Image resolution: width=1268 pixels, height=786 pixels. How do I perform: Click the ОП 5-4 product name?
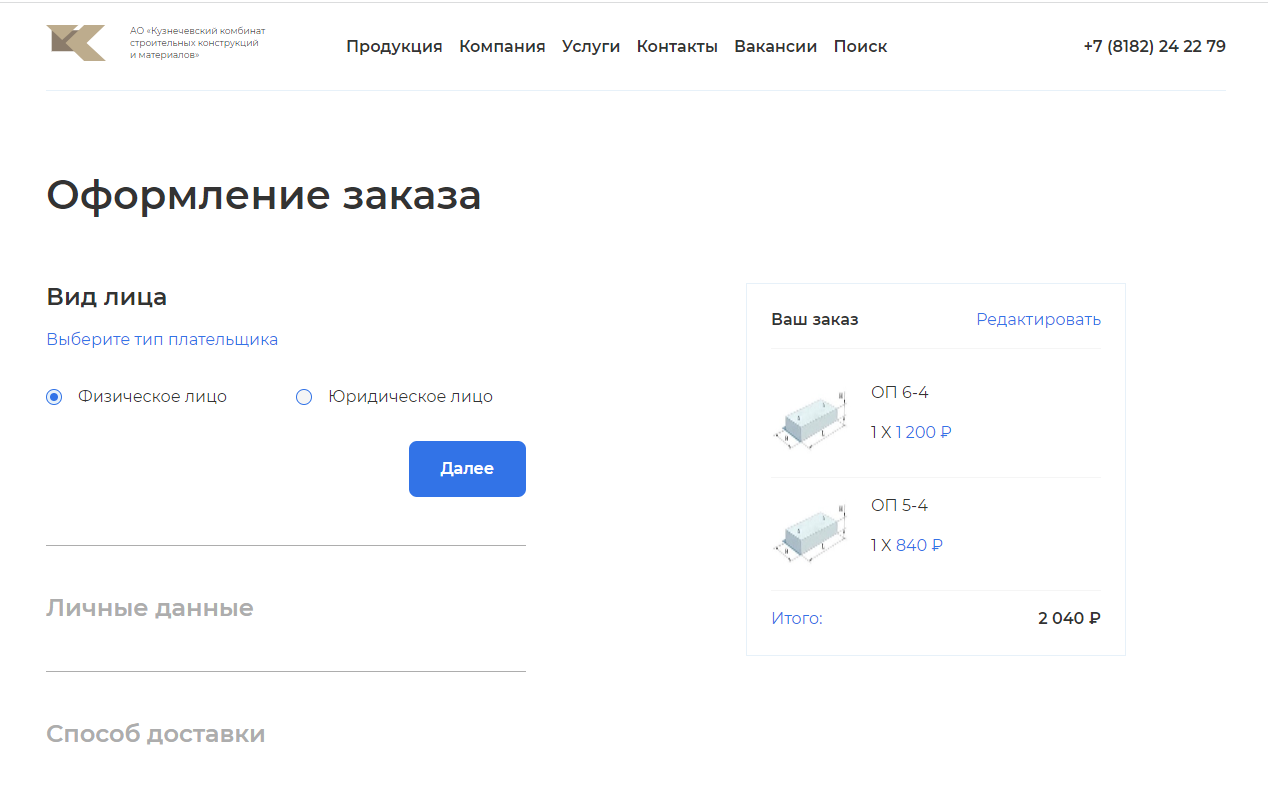click(899, 506)
